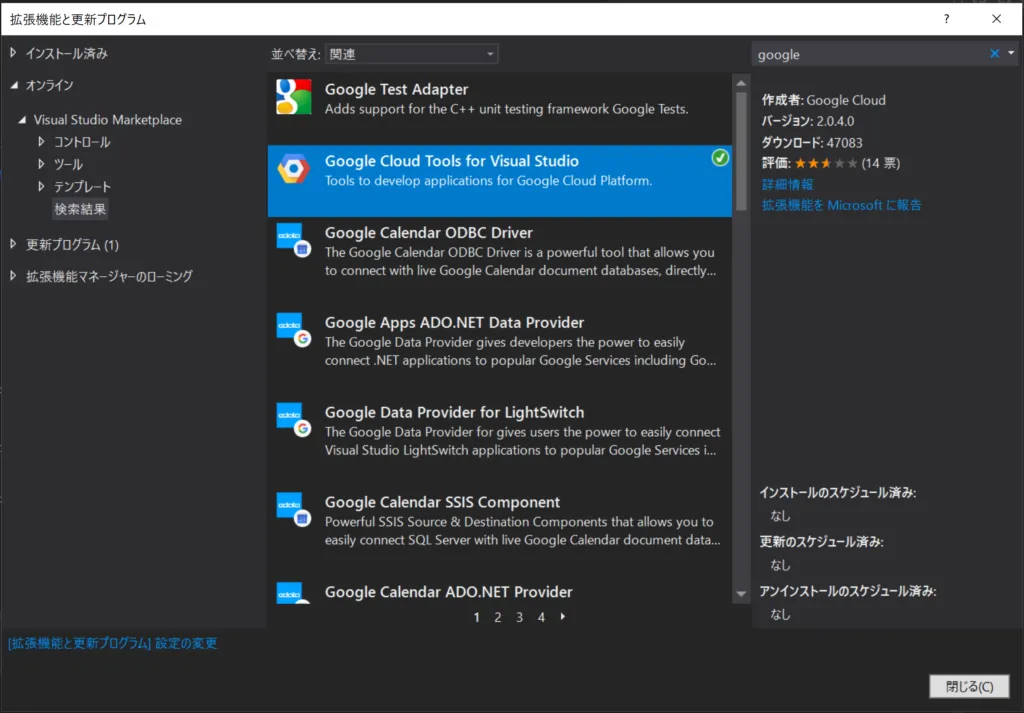The image size is (1024, 713).
Task: Click the バージョン: 2.0.4.0 text
Action: coord(807,121)
